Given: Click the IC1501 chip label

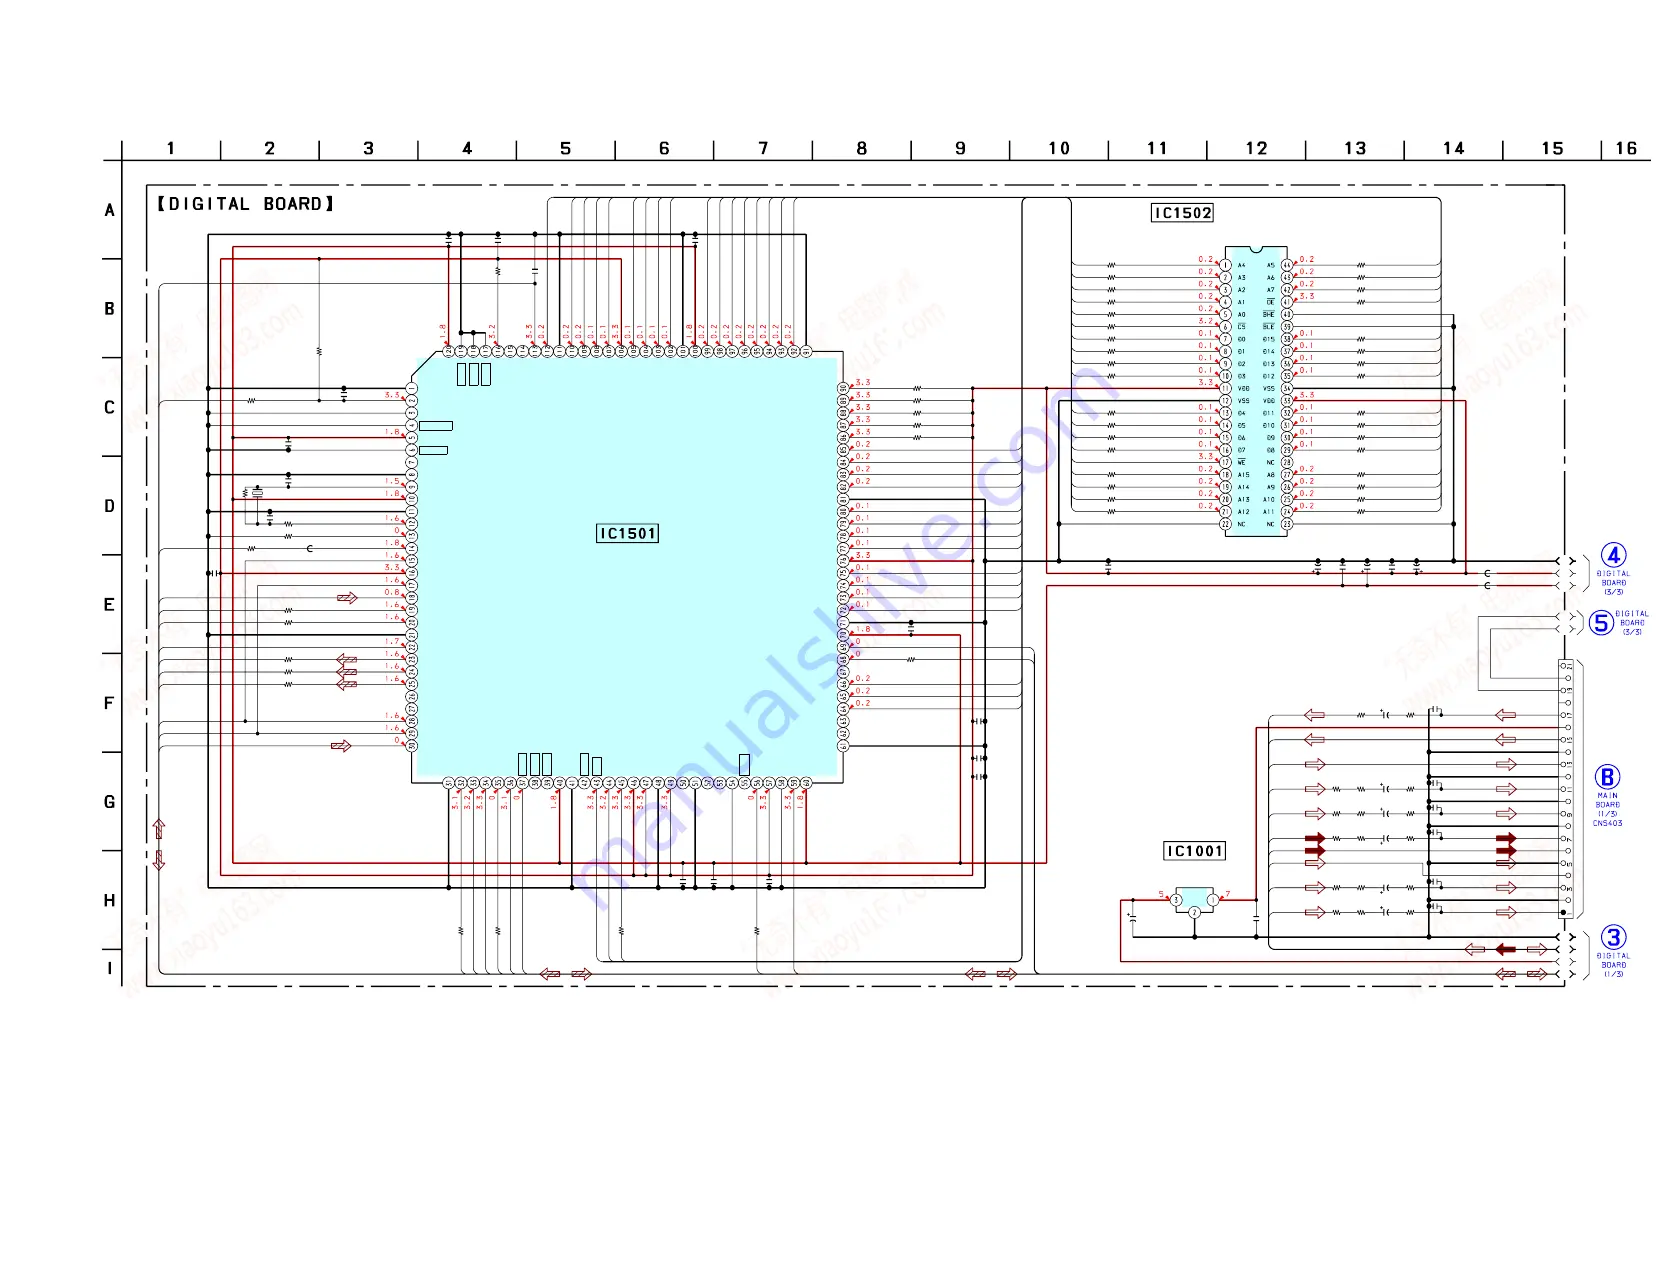Looking at the screenshot, I should (x=627, y=533).
